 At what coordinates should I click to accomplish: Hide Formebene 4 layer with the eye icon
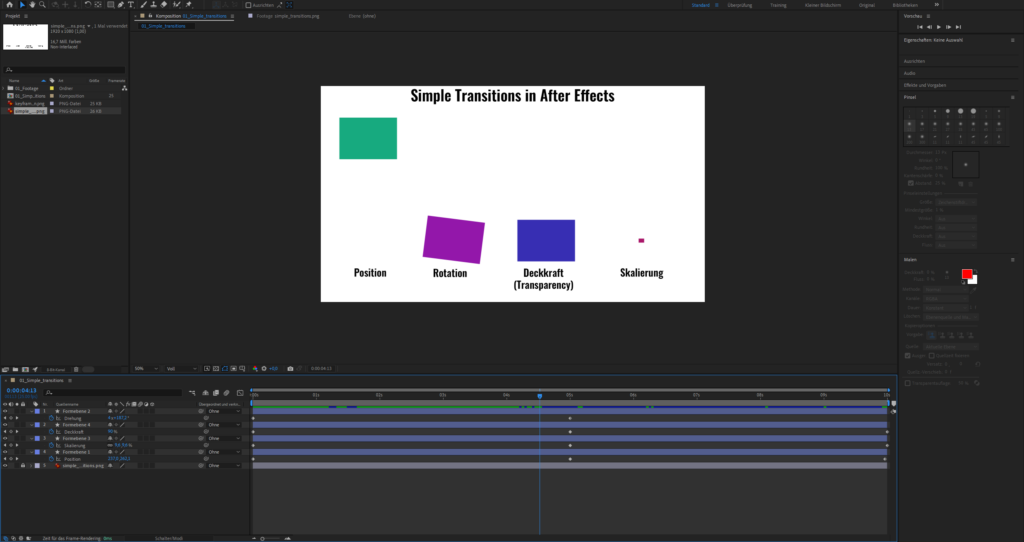pos(5,424)
